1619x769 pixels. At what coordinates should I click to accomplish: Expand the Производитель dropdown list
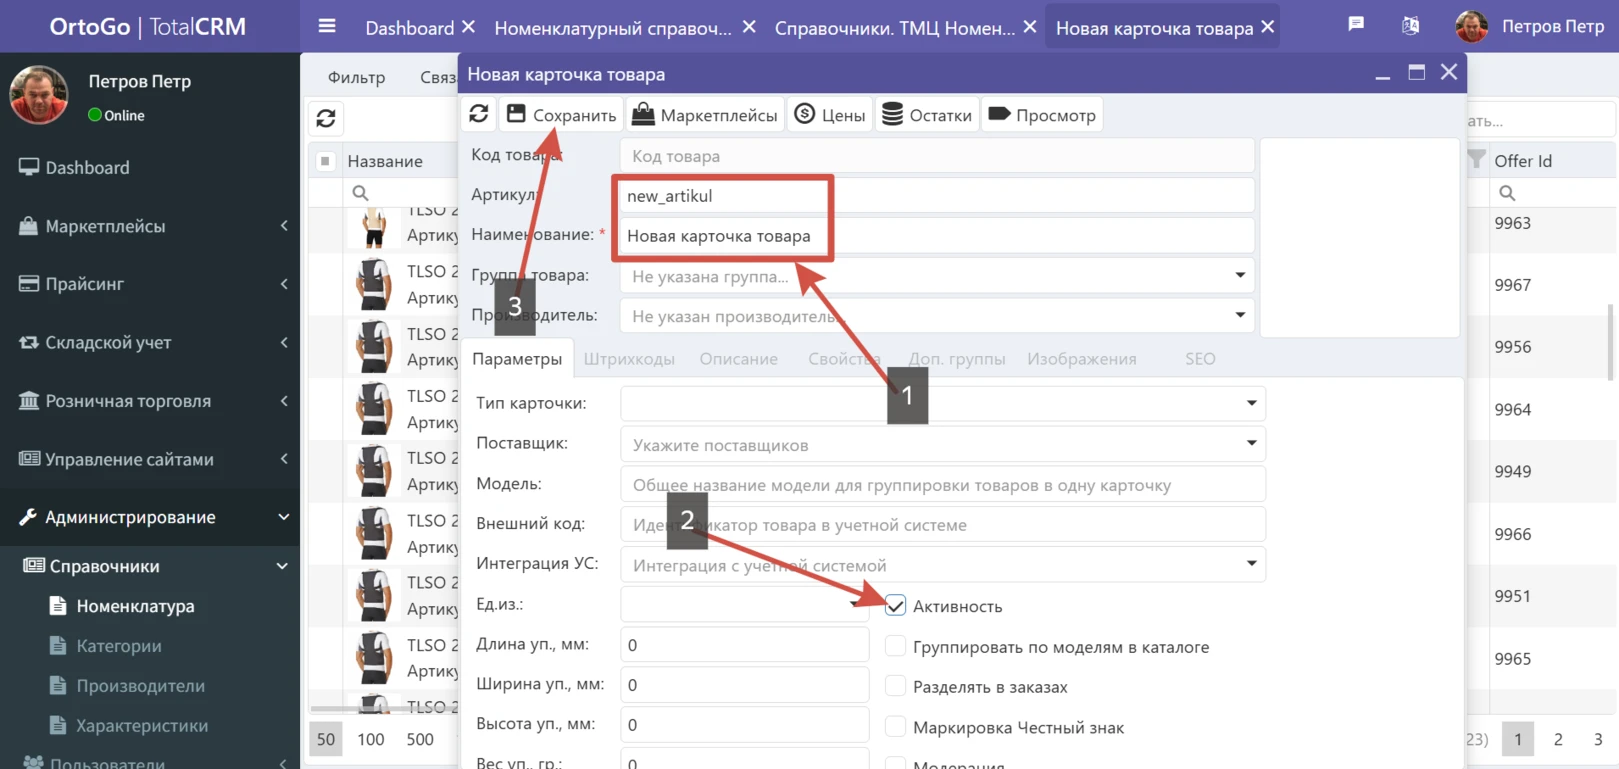1240,315
